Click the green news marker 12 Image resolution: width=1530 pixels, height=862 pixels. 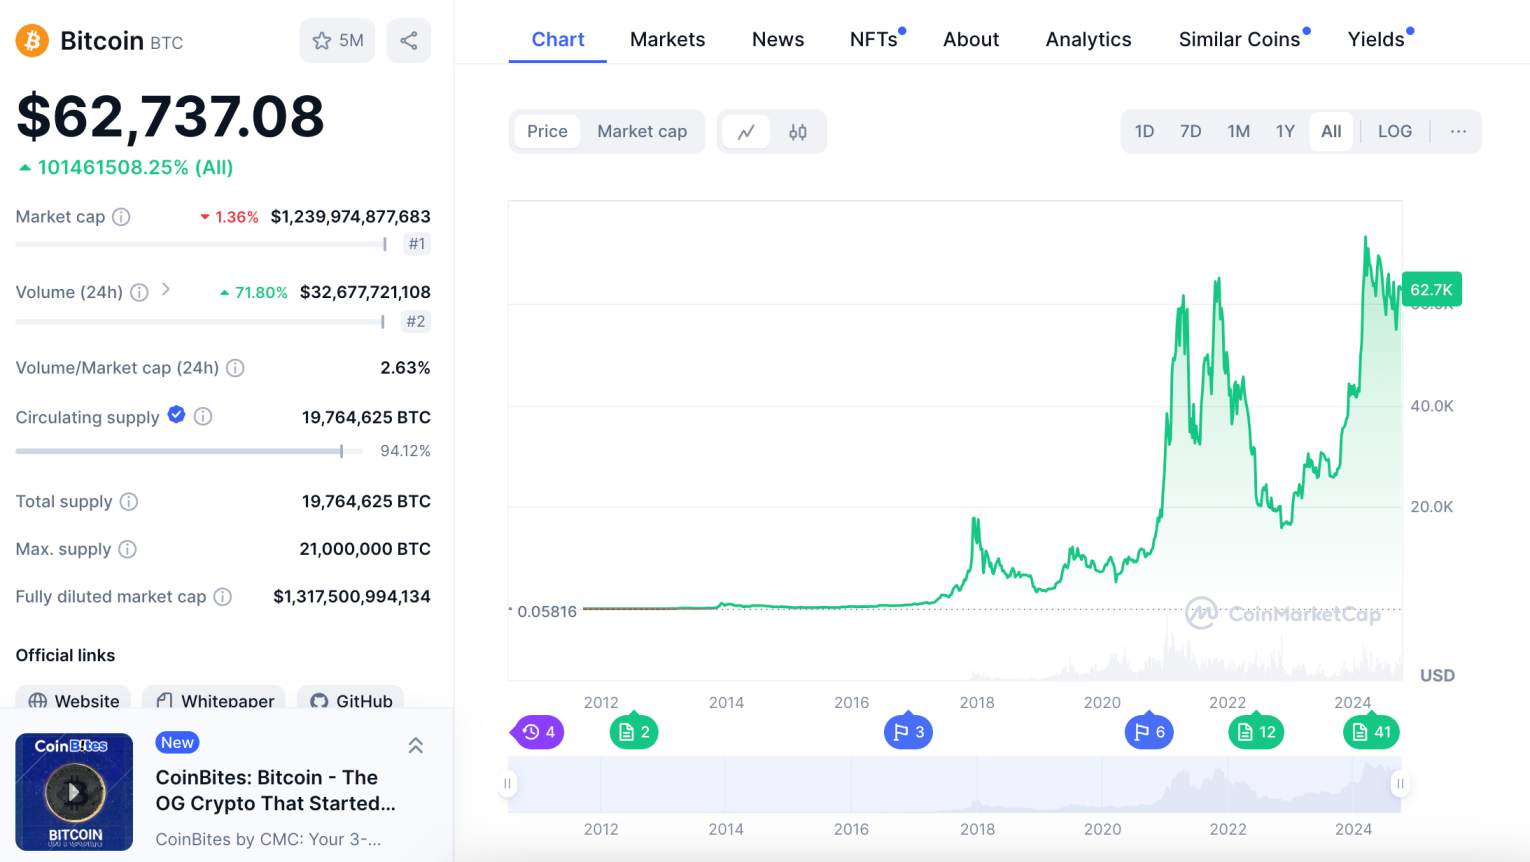point(1256,732)
